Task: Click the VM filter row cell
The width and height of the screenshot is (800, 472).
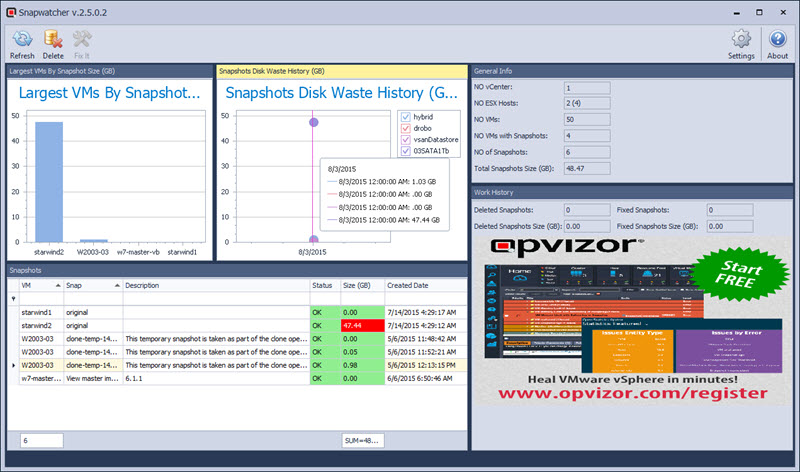Action: (41, 299)
